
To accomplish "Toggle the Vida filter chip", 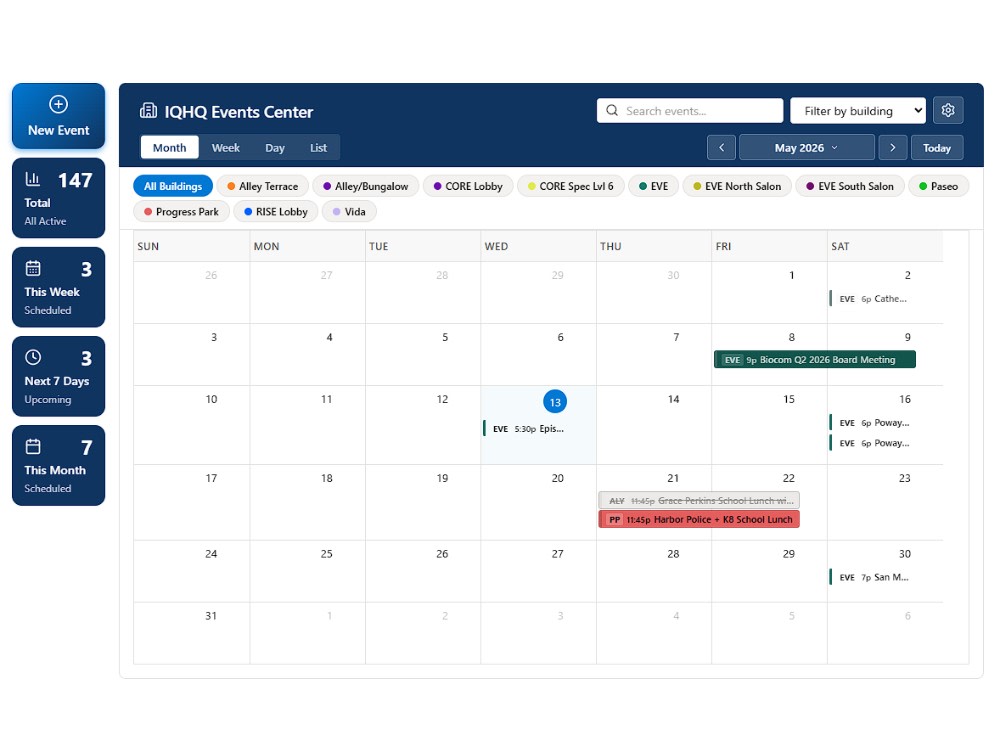I will coord(349,212).
